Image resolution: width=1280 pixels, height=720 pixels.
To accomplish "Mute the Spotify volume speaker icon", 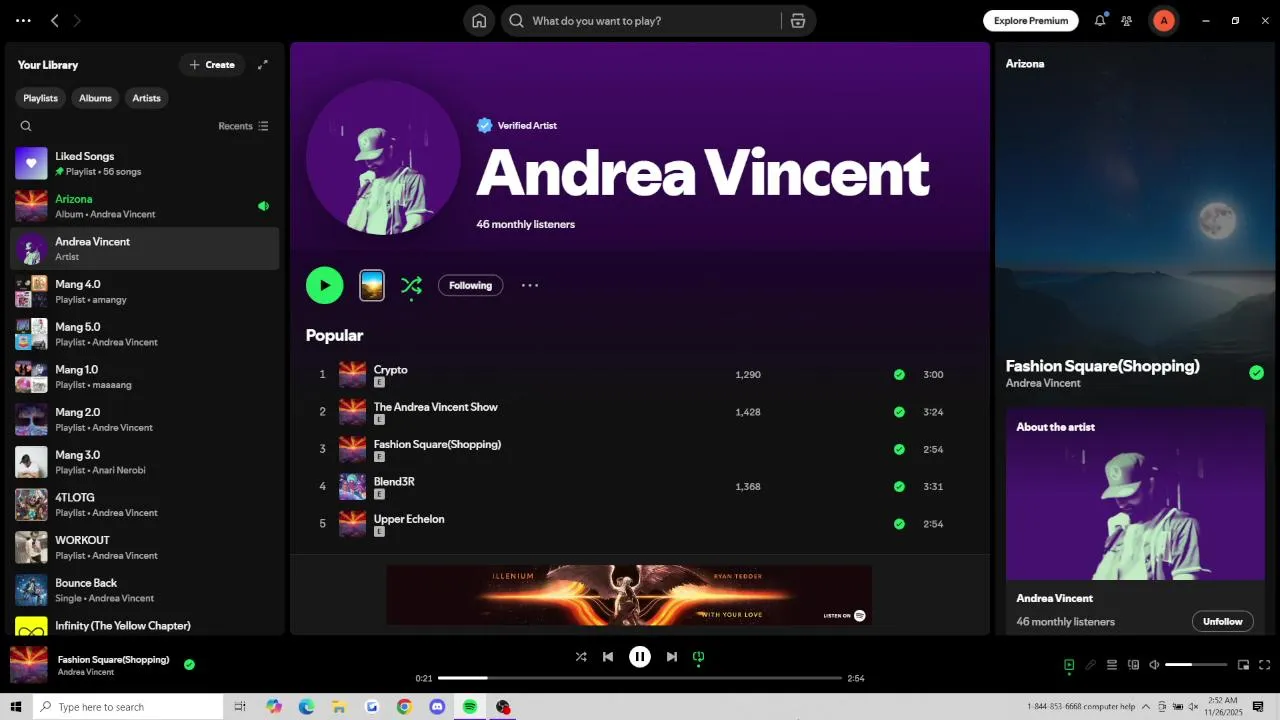I will click(1154, 665).
